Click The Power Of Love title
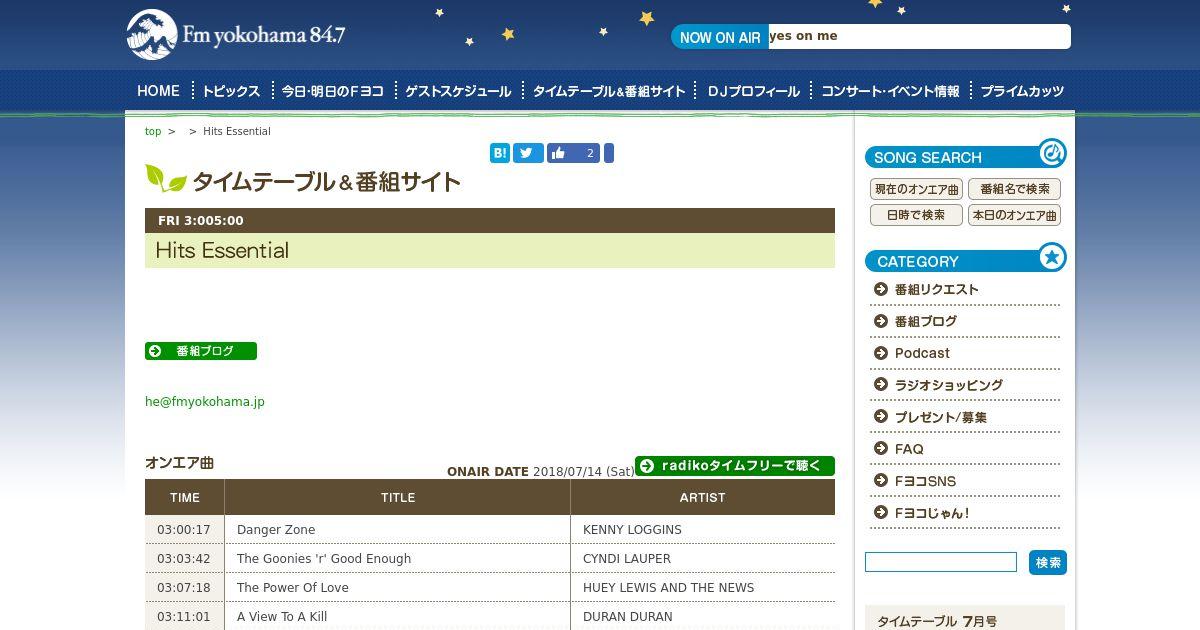 [x=293, y=588]
